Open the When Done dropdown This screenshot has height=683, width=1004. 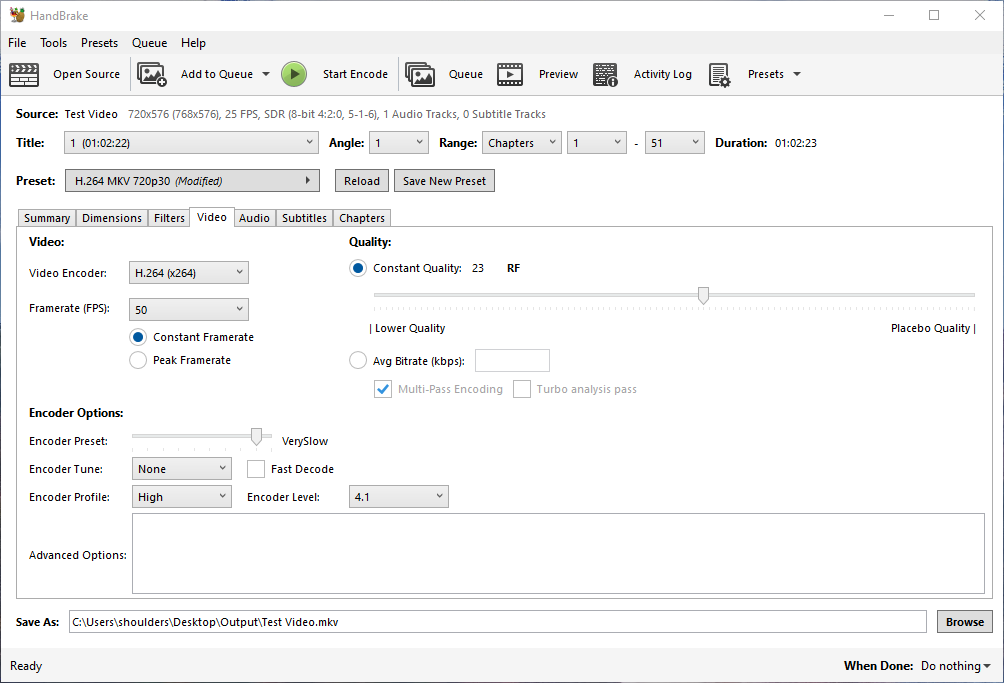tap(955, 666)
